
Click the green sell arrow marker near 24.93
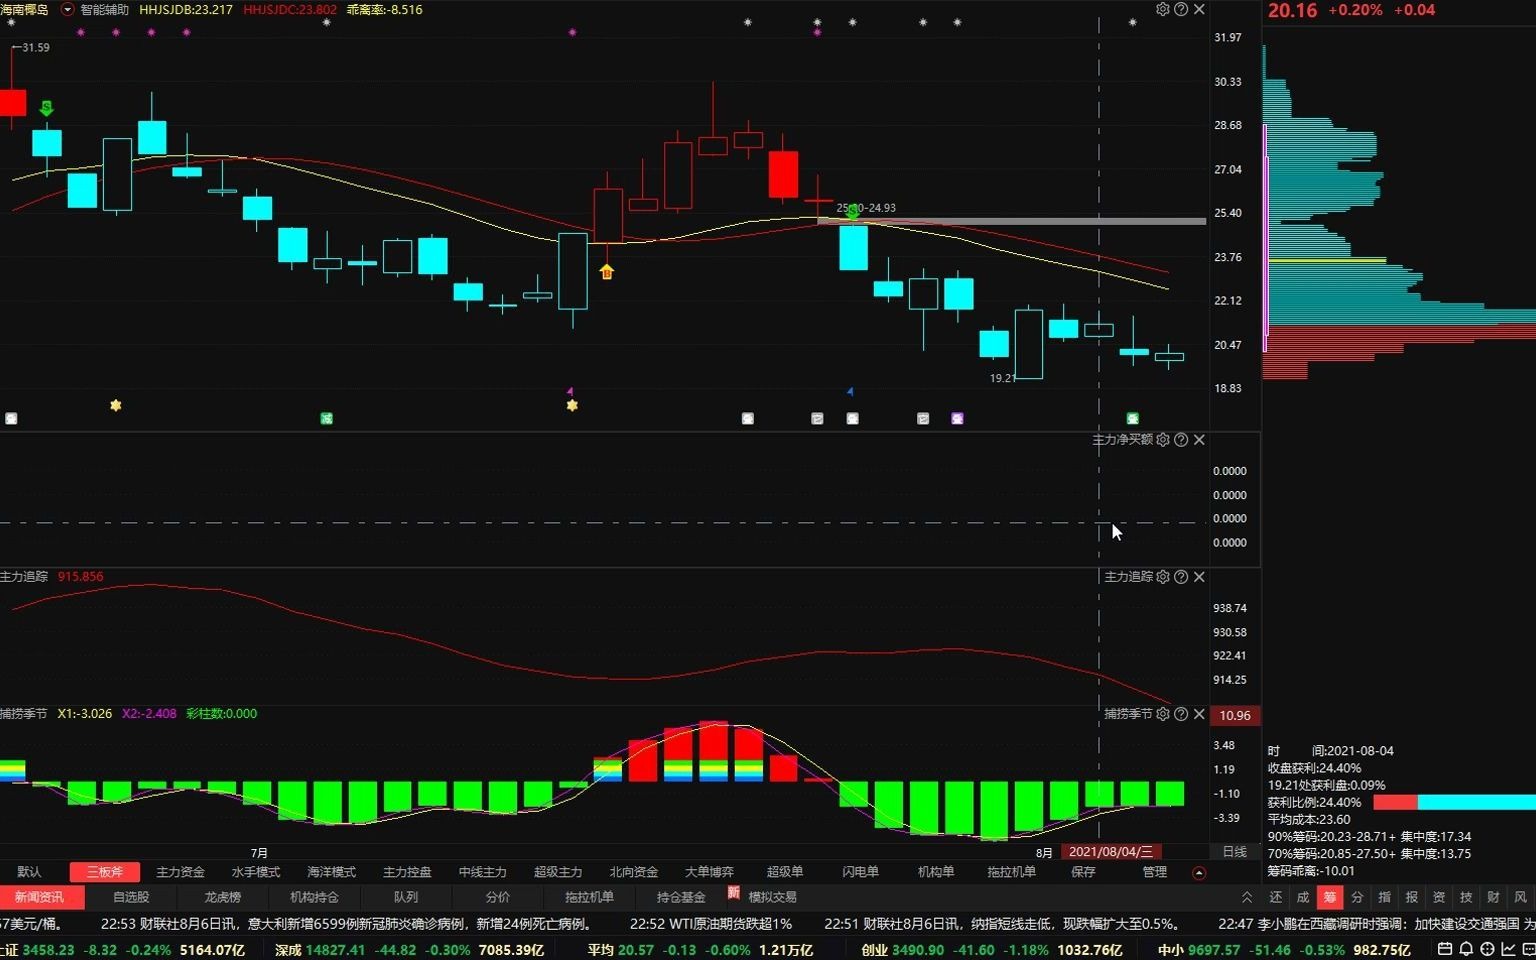(853, 213)
